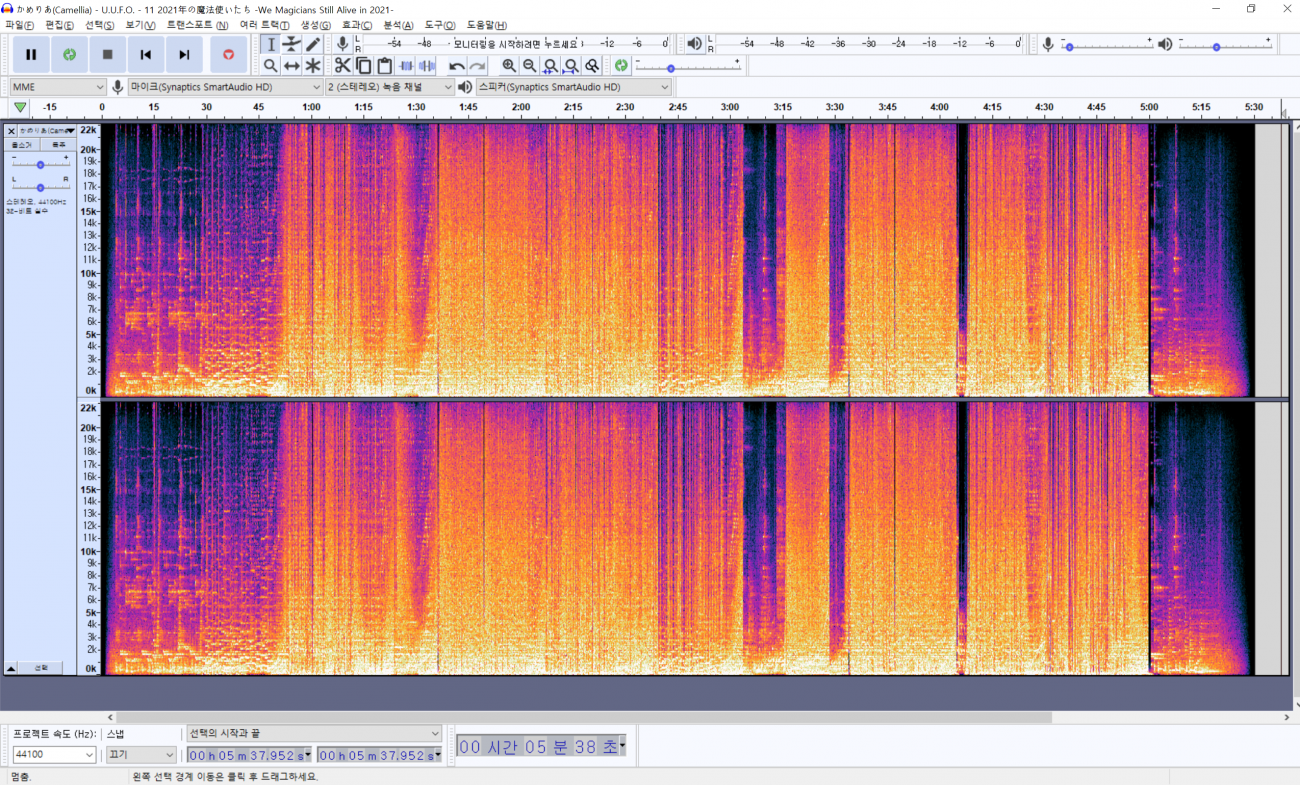Viewport: 1300px width, 785px height.
Task: Click the record meter microphone icon
Action: 342,44
